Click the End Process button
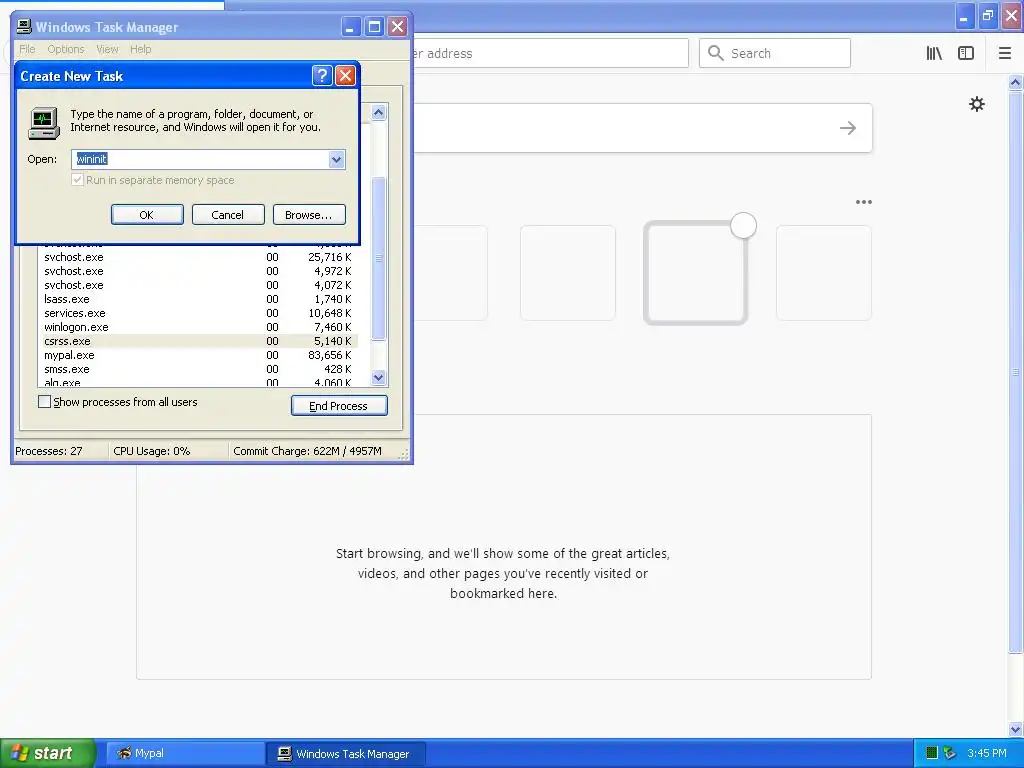Viewport: 1024px width, 768px height. (339, 406)
